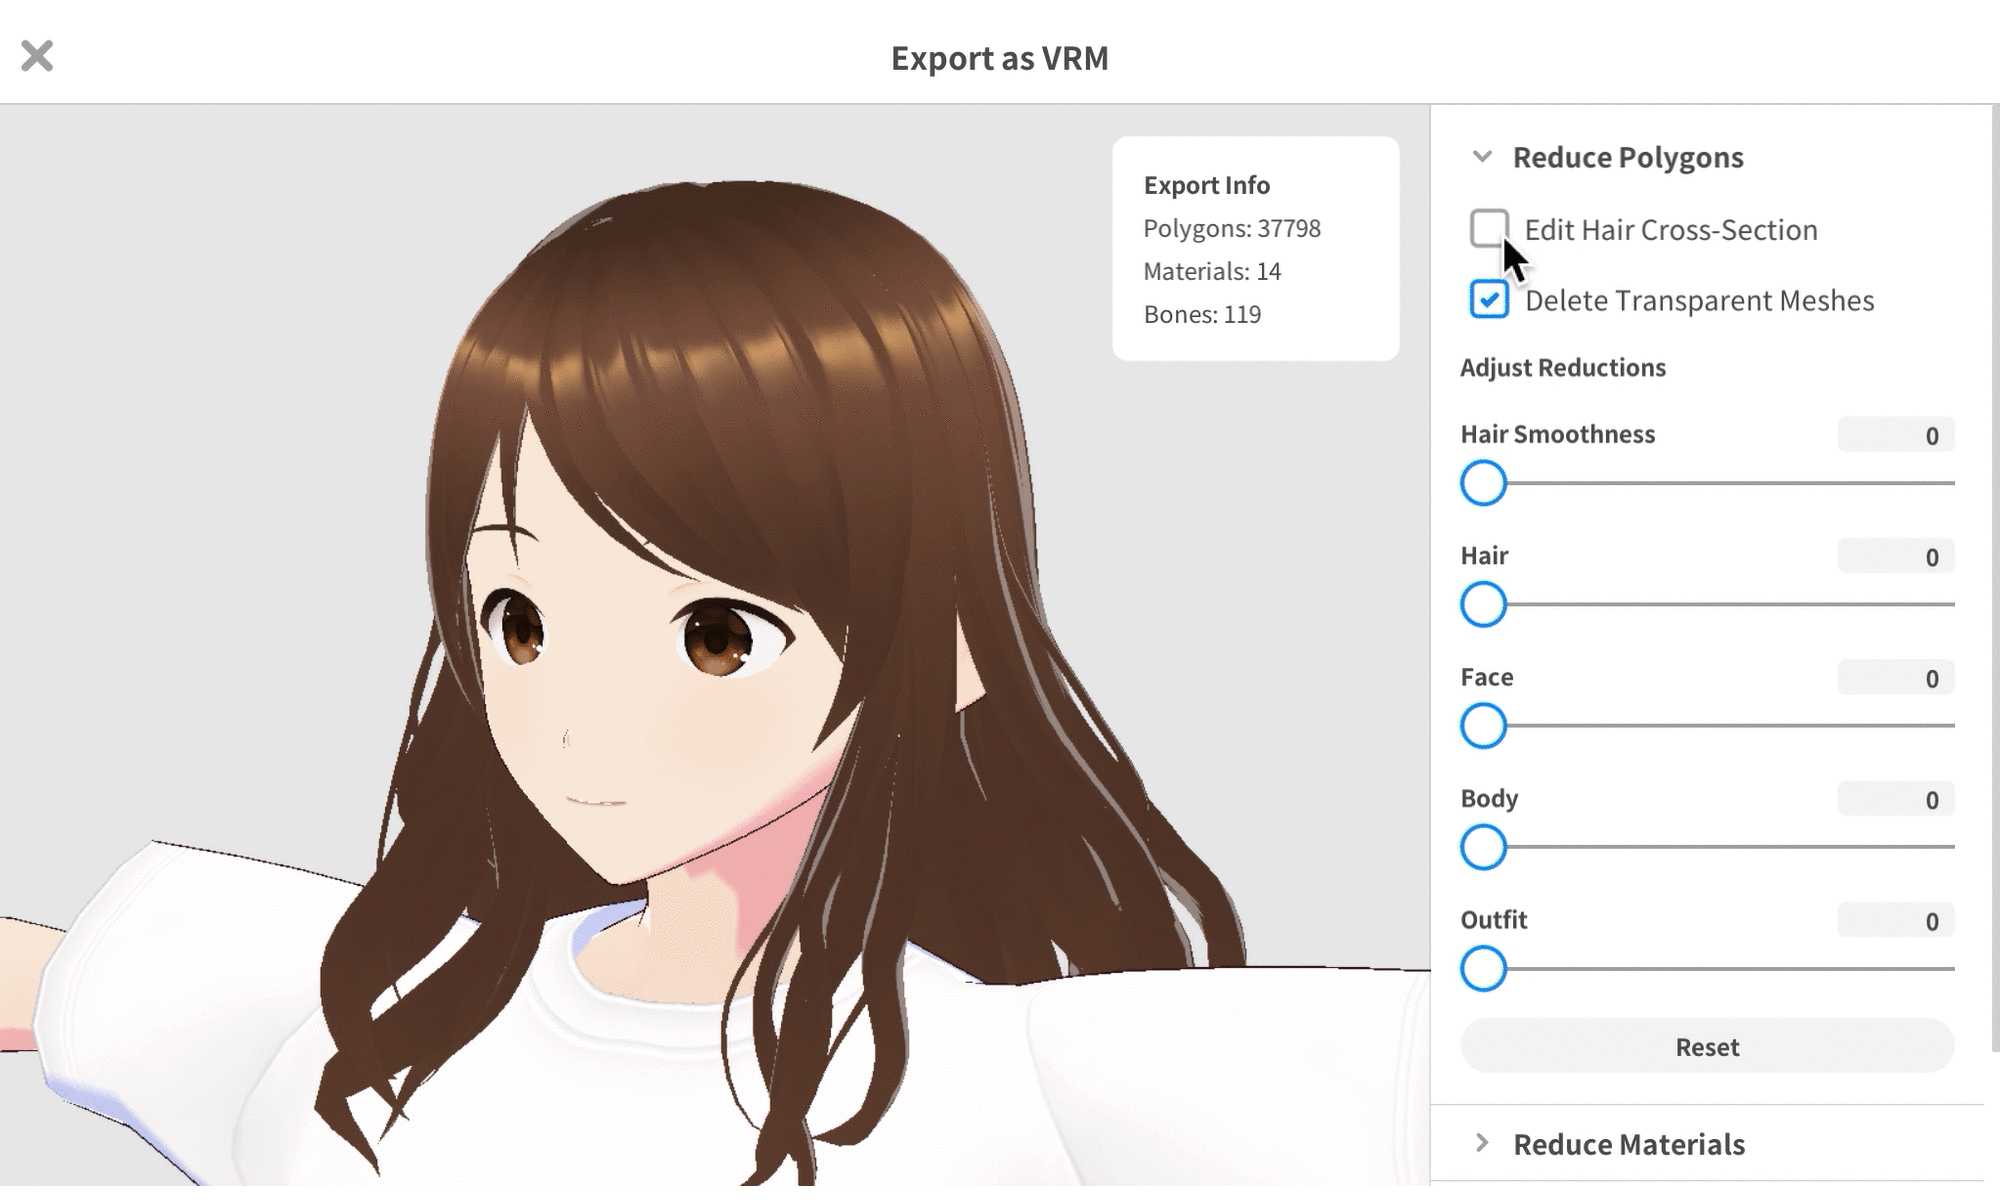Click the Face reduction slider handle
The image size is (2000, 1200).
pyautogui.click(x=1483, y=726)
